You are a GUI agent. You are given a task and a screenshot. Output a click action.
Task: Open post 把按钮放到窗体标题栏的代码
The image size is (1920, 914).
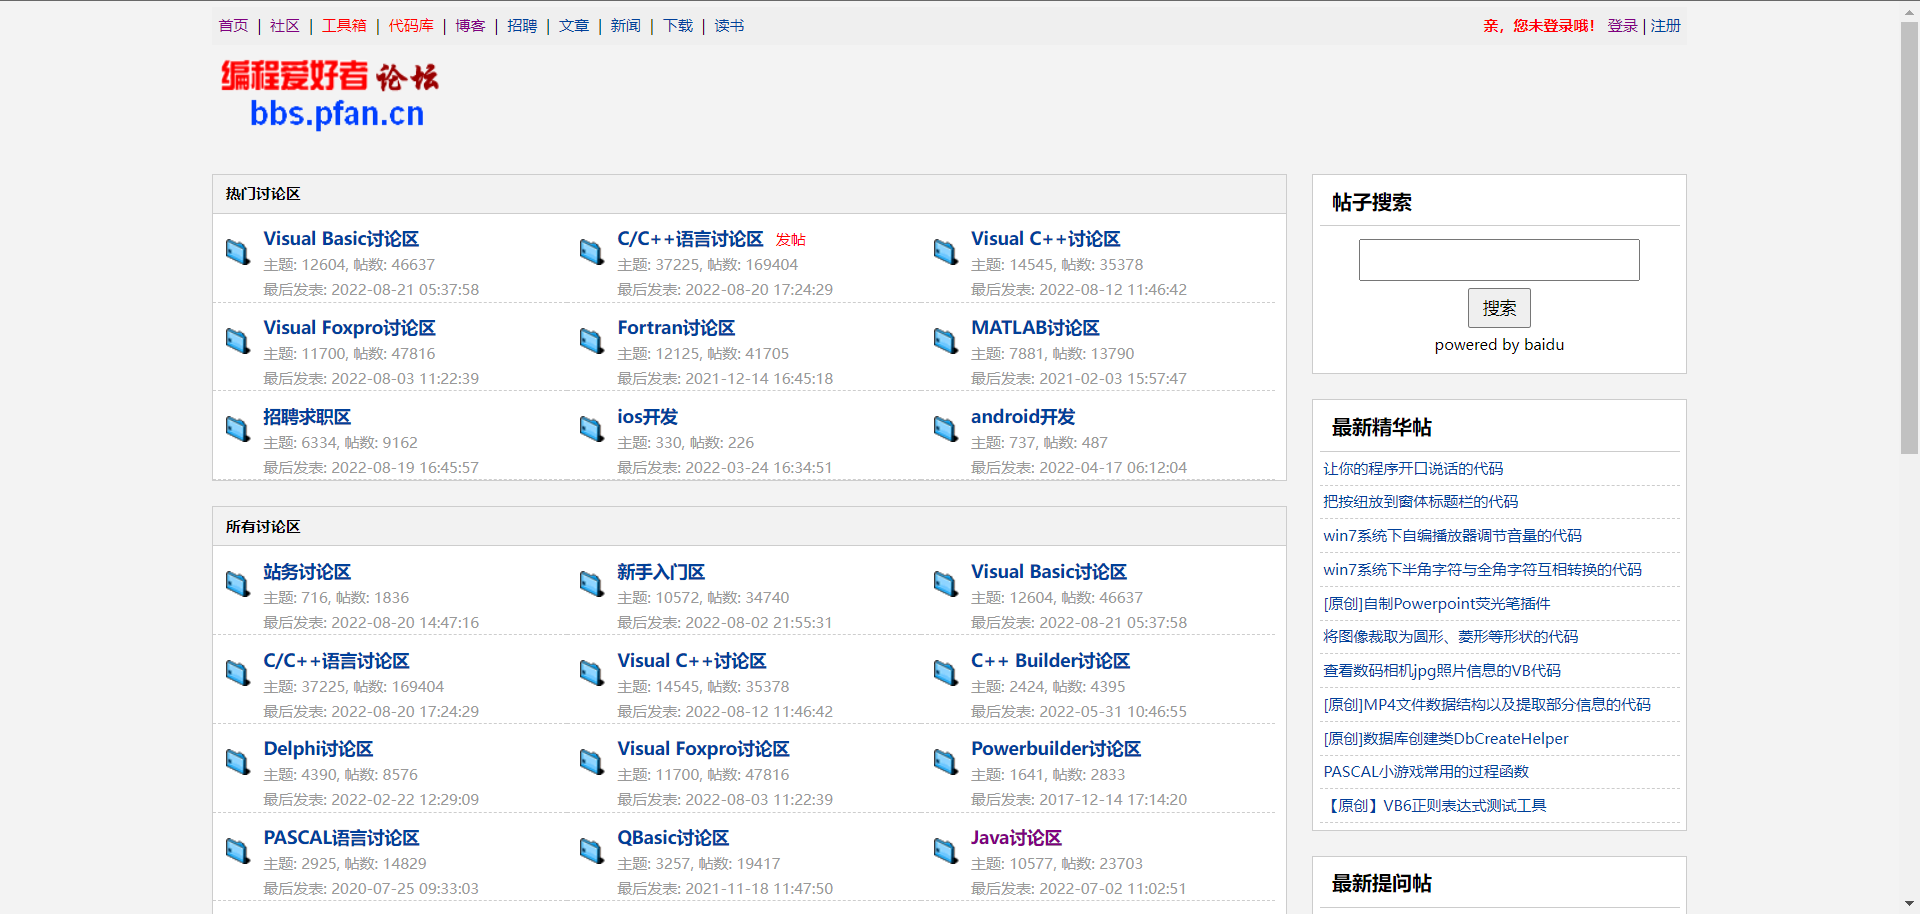pos(1420,502)
